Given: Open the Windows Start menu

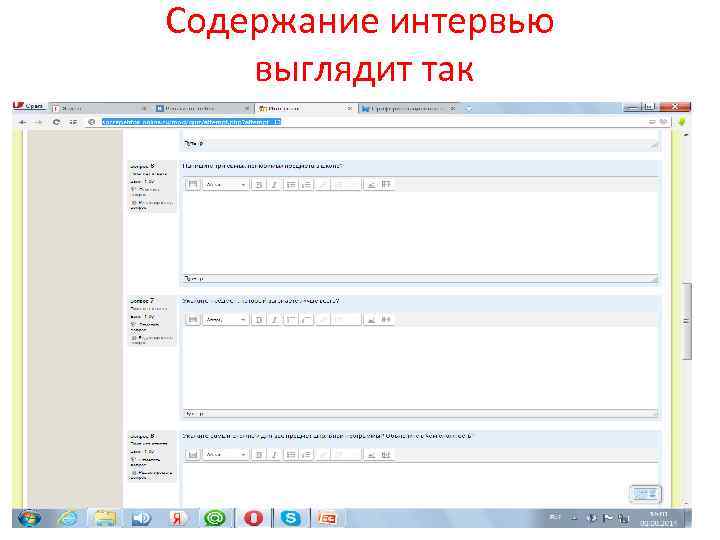Looking at the screenshot, I should [x=30, y=518].
